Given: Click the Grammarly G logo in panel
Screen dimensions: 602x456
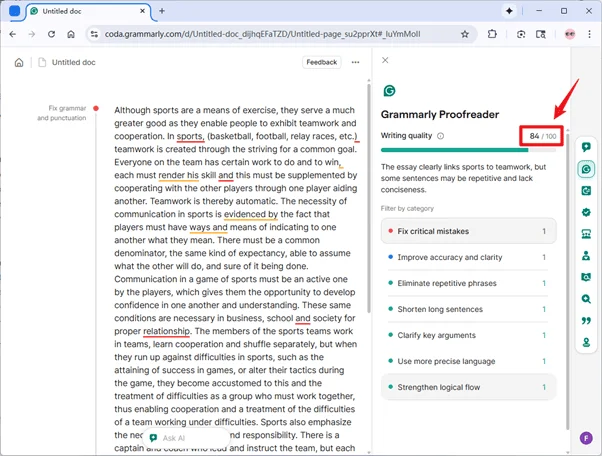Looking at the screenshot, I should point(389,91).
